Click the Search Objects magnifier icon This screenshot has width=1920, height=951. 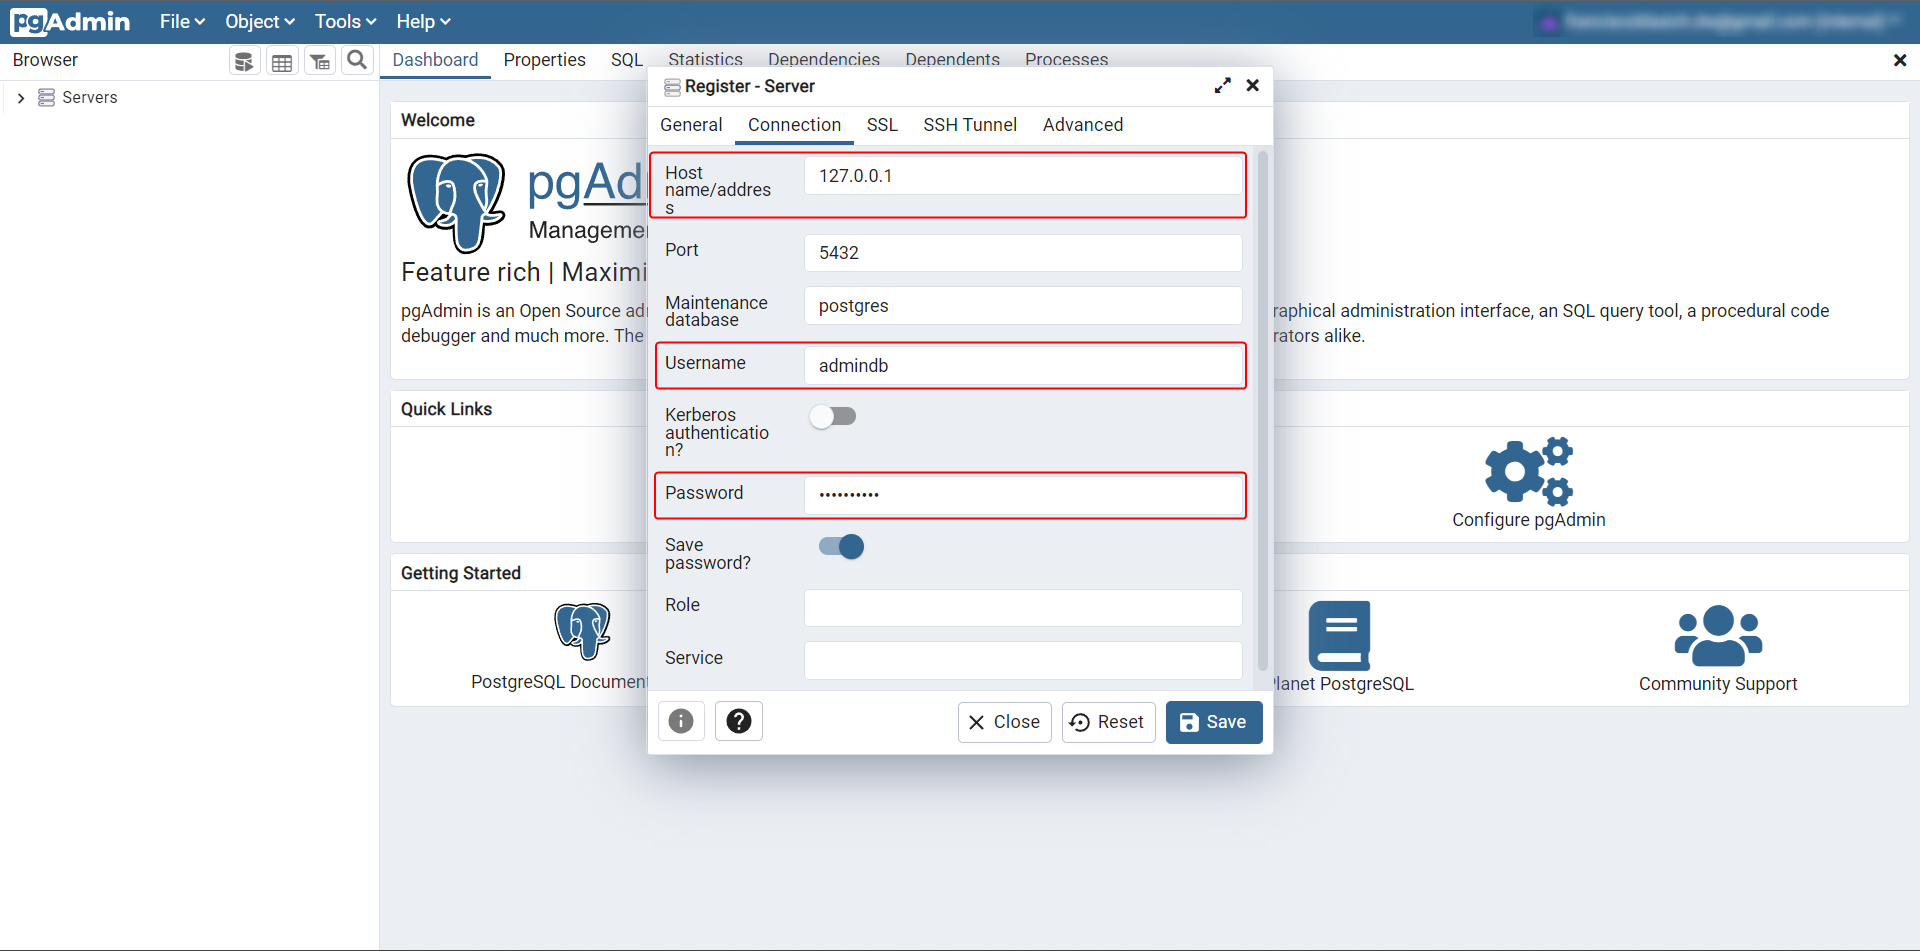(357, 60)
